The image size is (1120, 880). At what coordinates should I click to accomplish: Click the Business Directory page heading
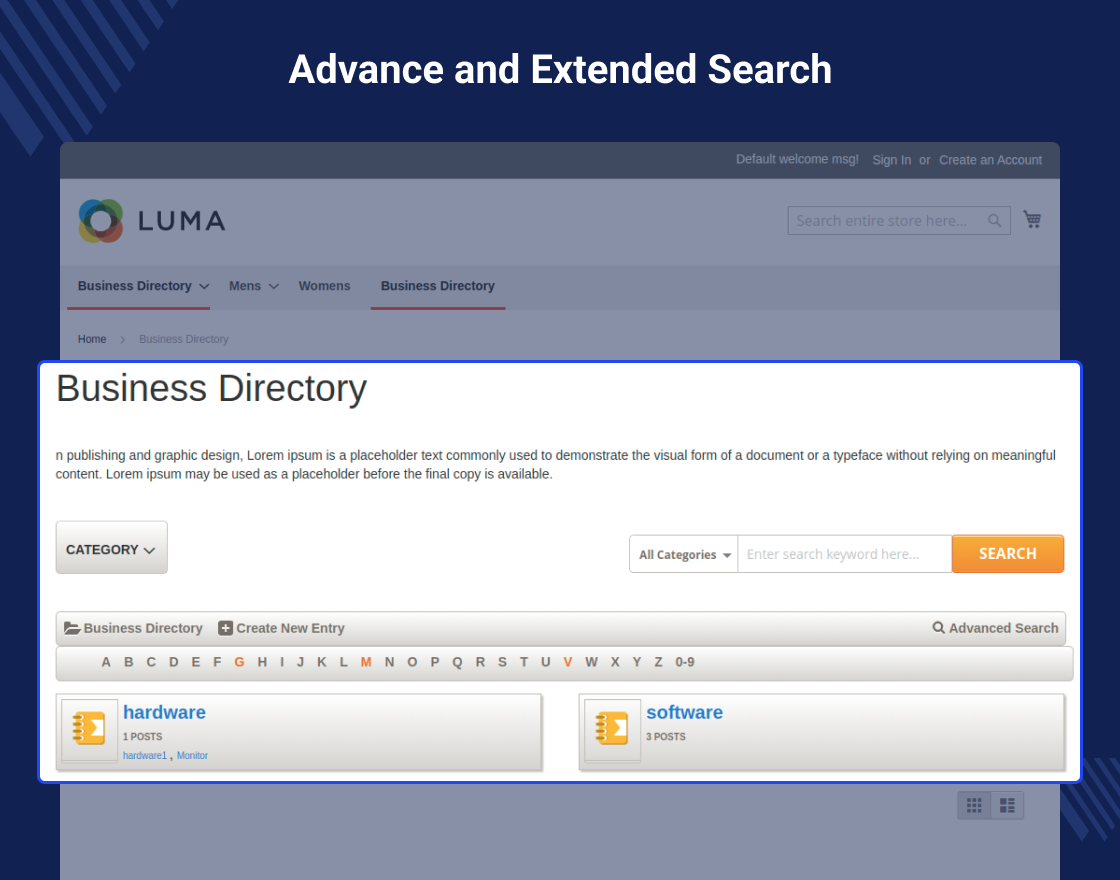point(211,389)
